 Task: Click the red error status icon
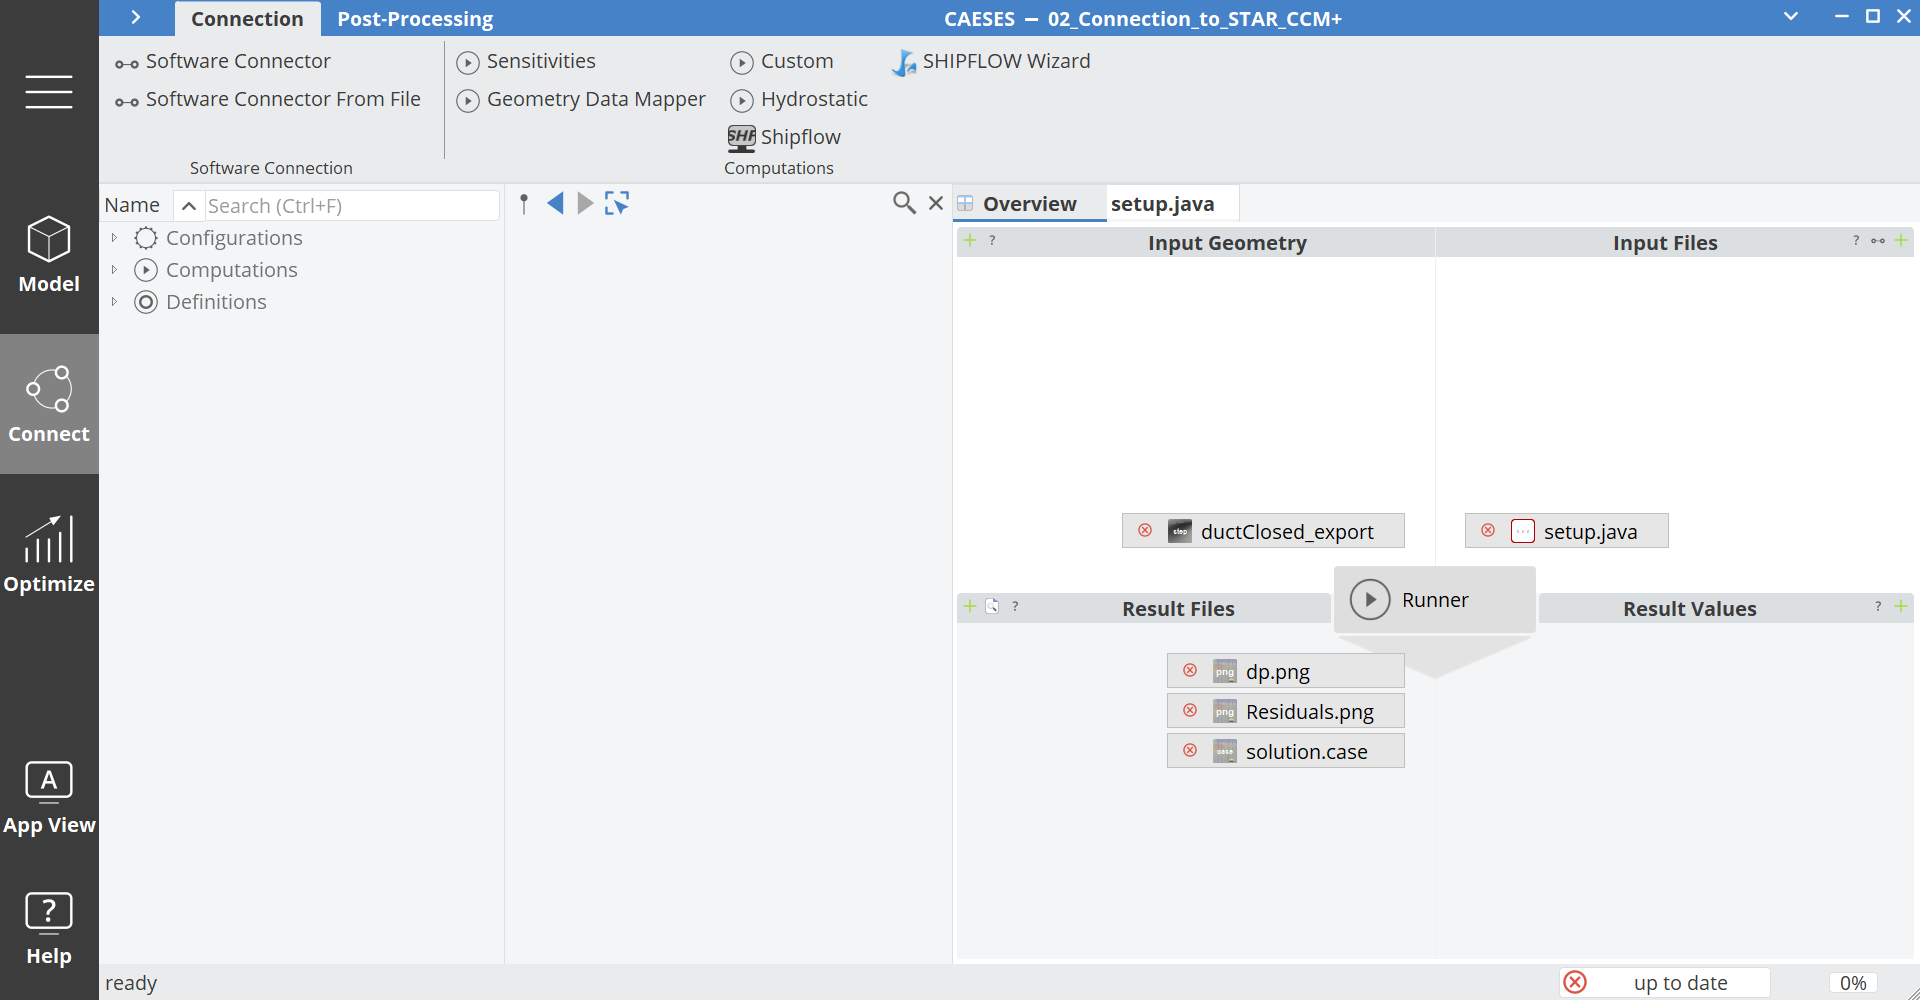pyautogui.click(x=1575, y=982)
